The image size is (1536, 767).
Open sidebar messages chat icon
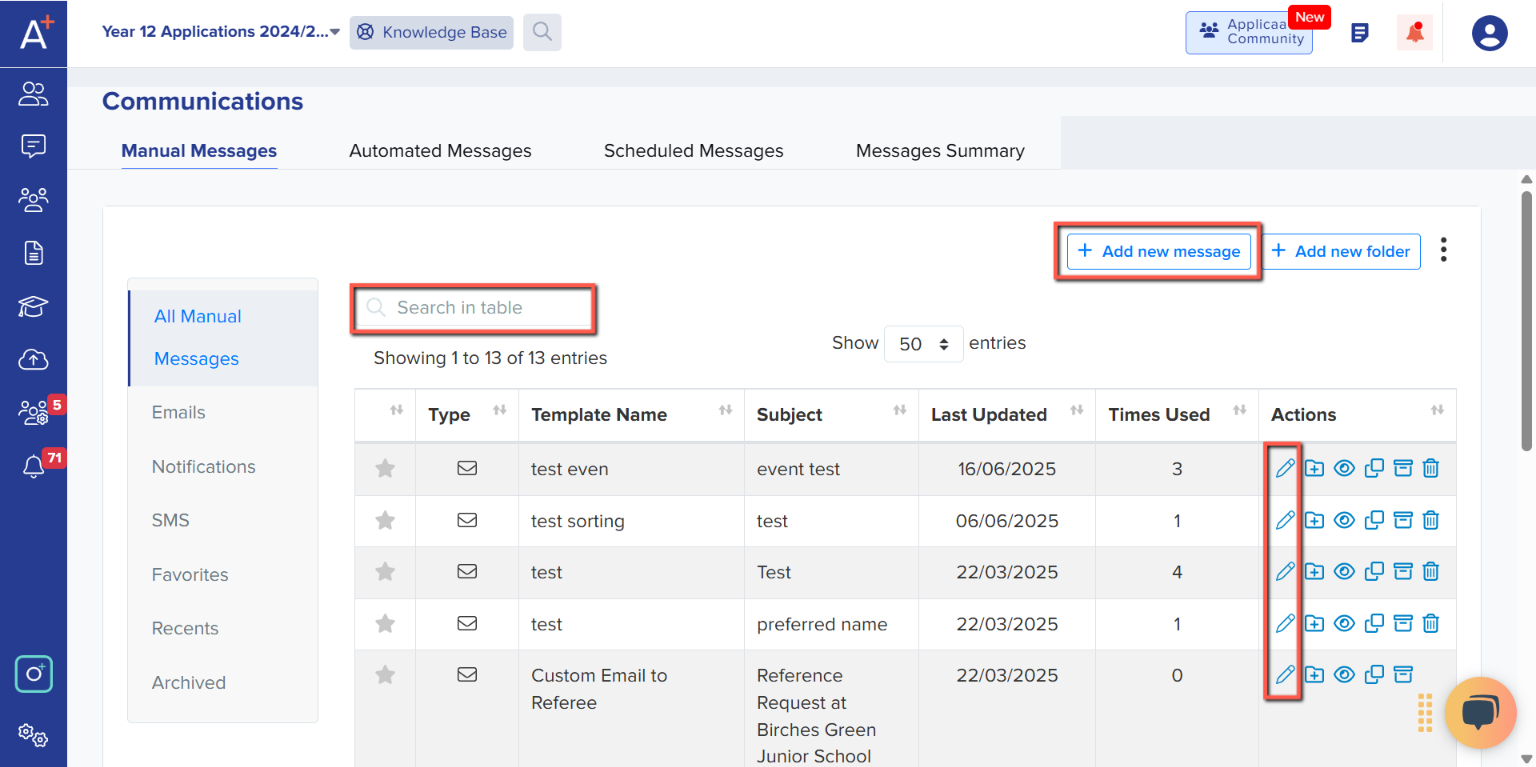tap(33, 147)
